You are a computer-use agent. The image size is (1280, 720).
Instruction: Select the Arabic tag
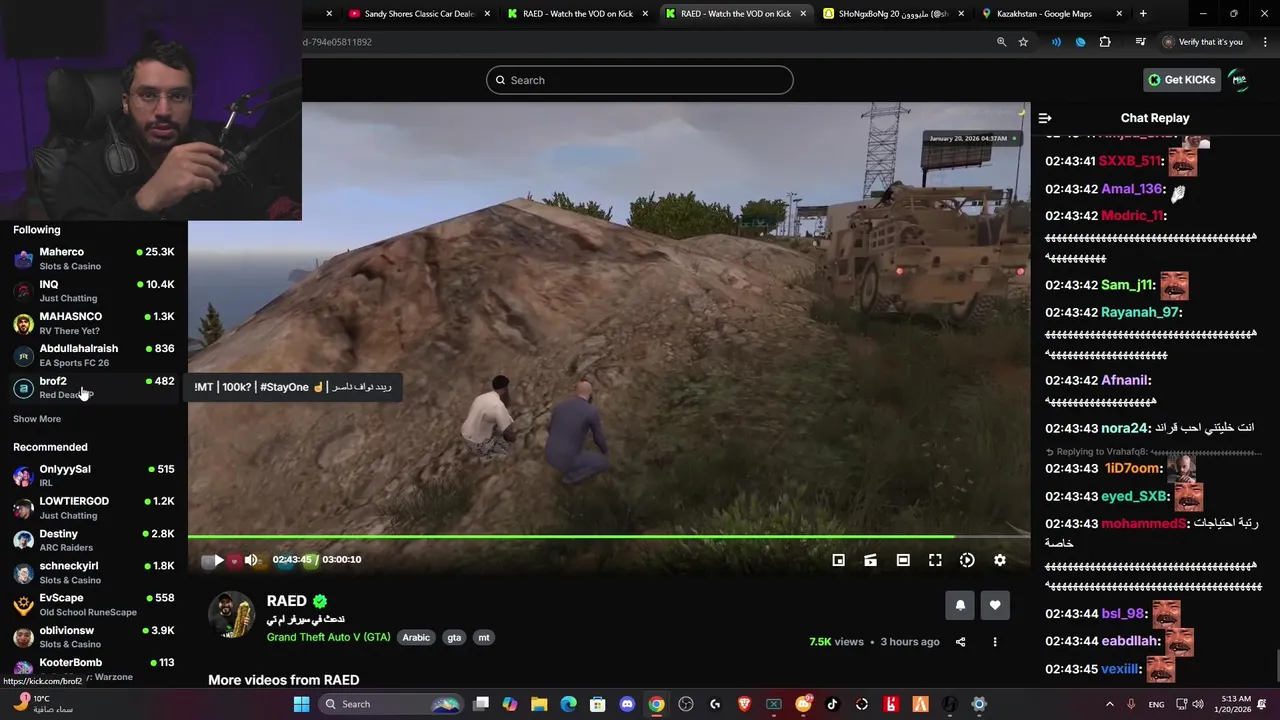[416, 638]
